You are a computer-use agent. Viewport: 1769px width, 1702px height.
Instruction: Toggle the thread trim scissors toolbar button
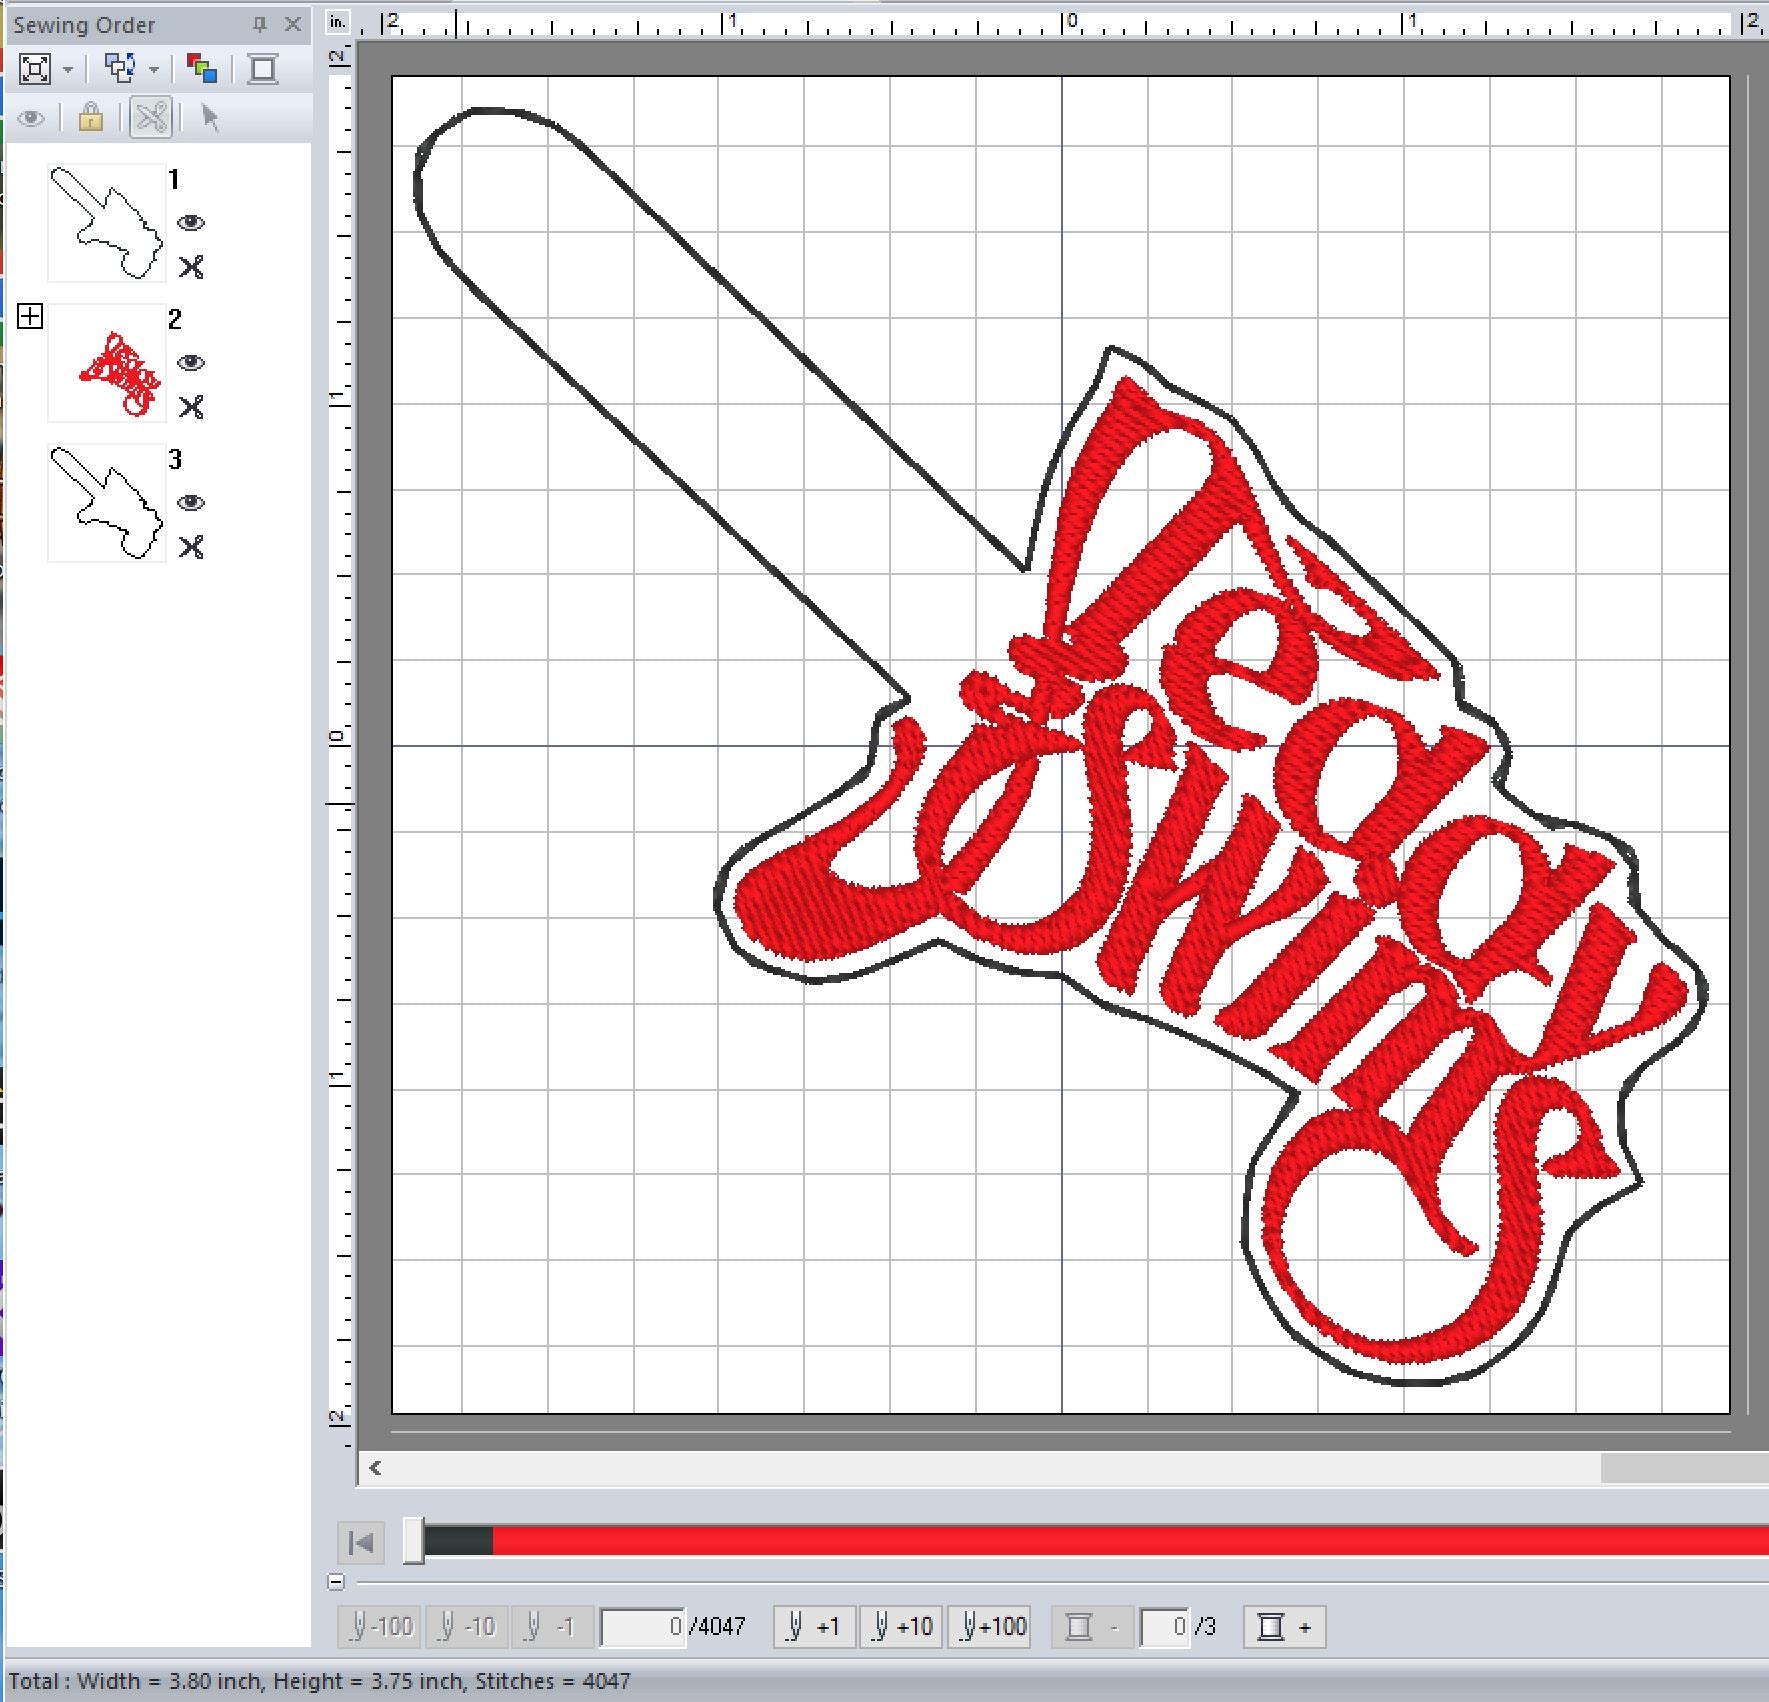(151, 118)
